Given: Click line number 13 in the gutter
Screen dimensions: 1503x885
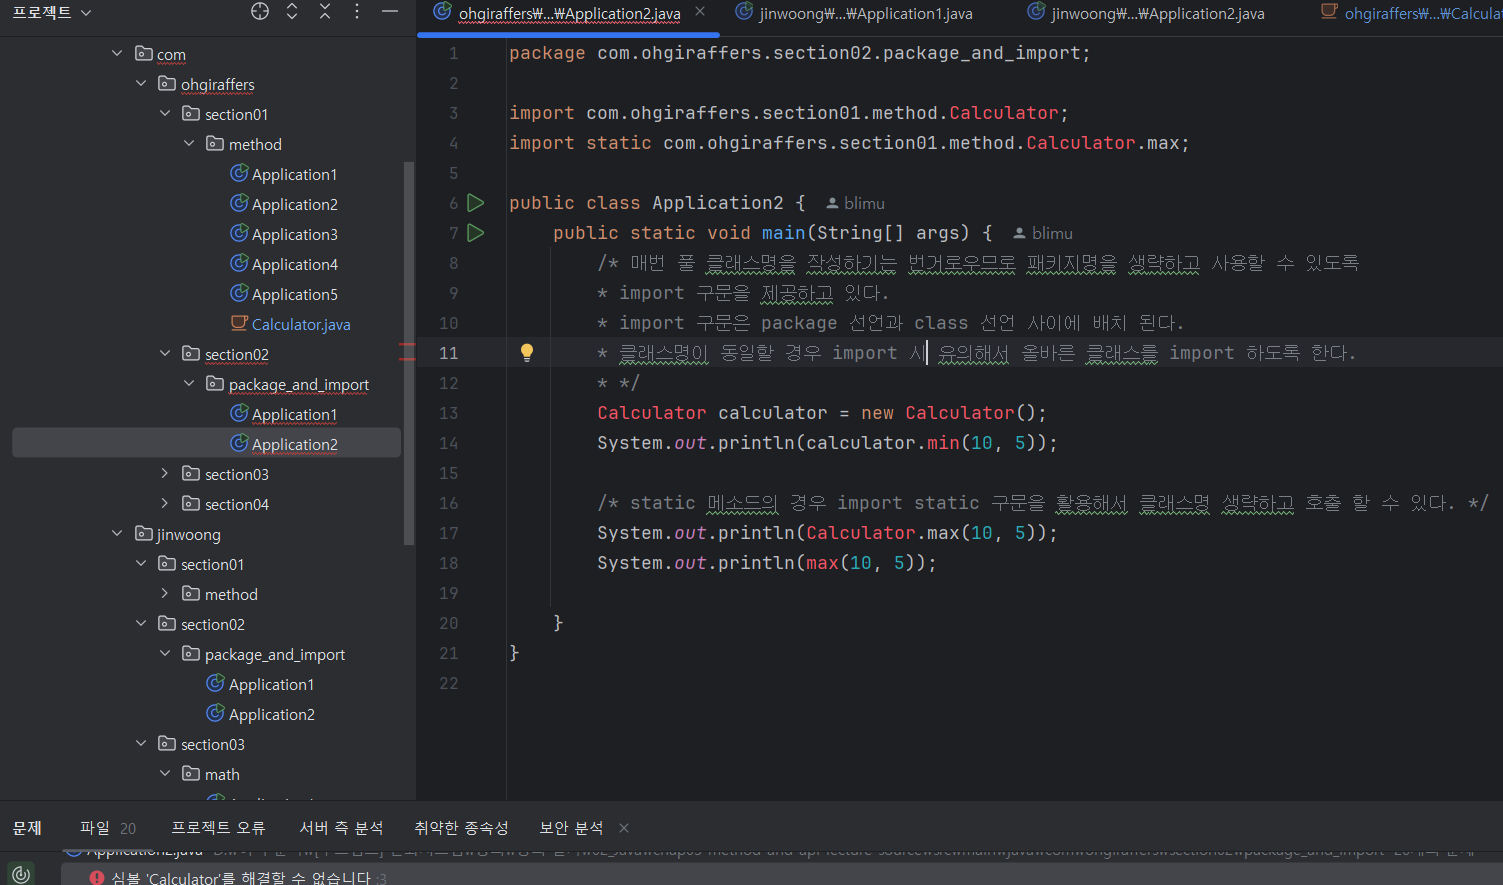Looking at the screenshot, I should (448, 413).
